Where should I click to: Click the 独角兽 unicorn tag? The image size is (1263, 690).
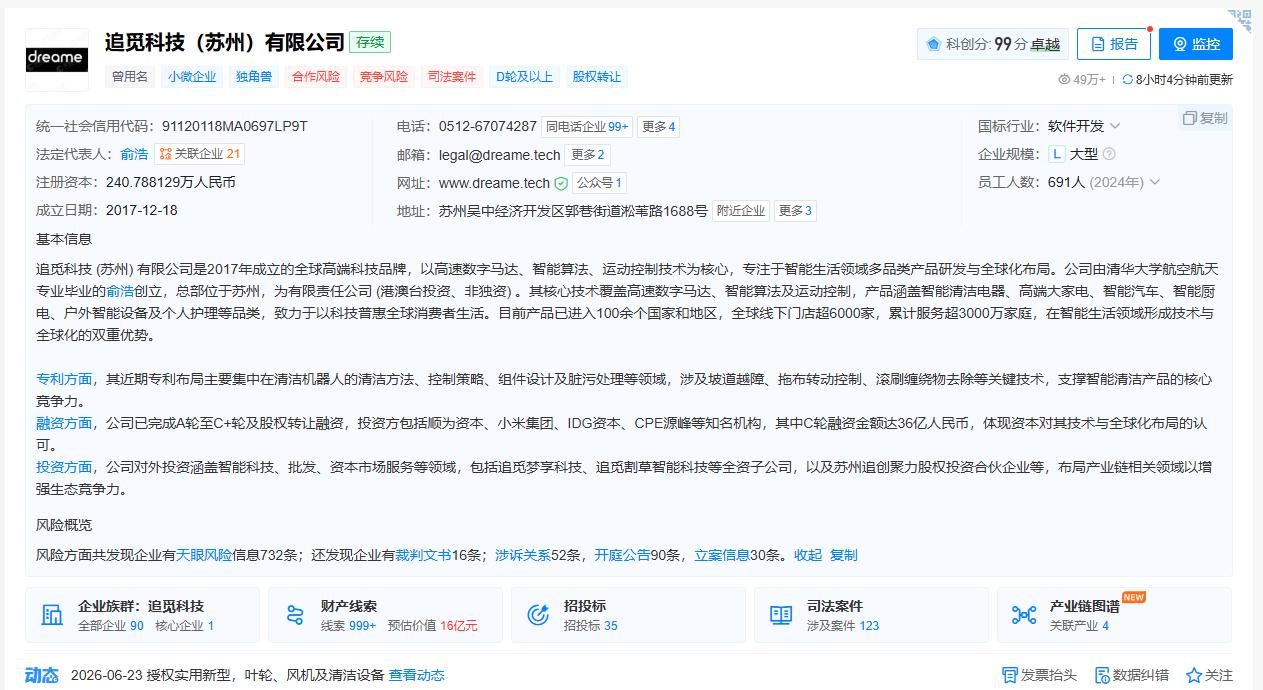pyautogui.click(x=254, y=77)
